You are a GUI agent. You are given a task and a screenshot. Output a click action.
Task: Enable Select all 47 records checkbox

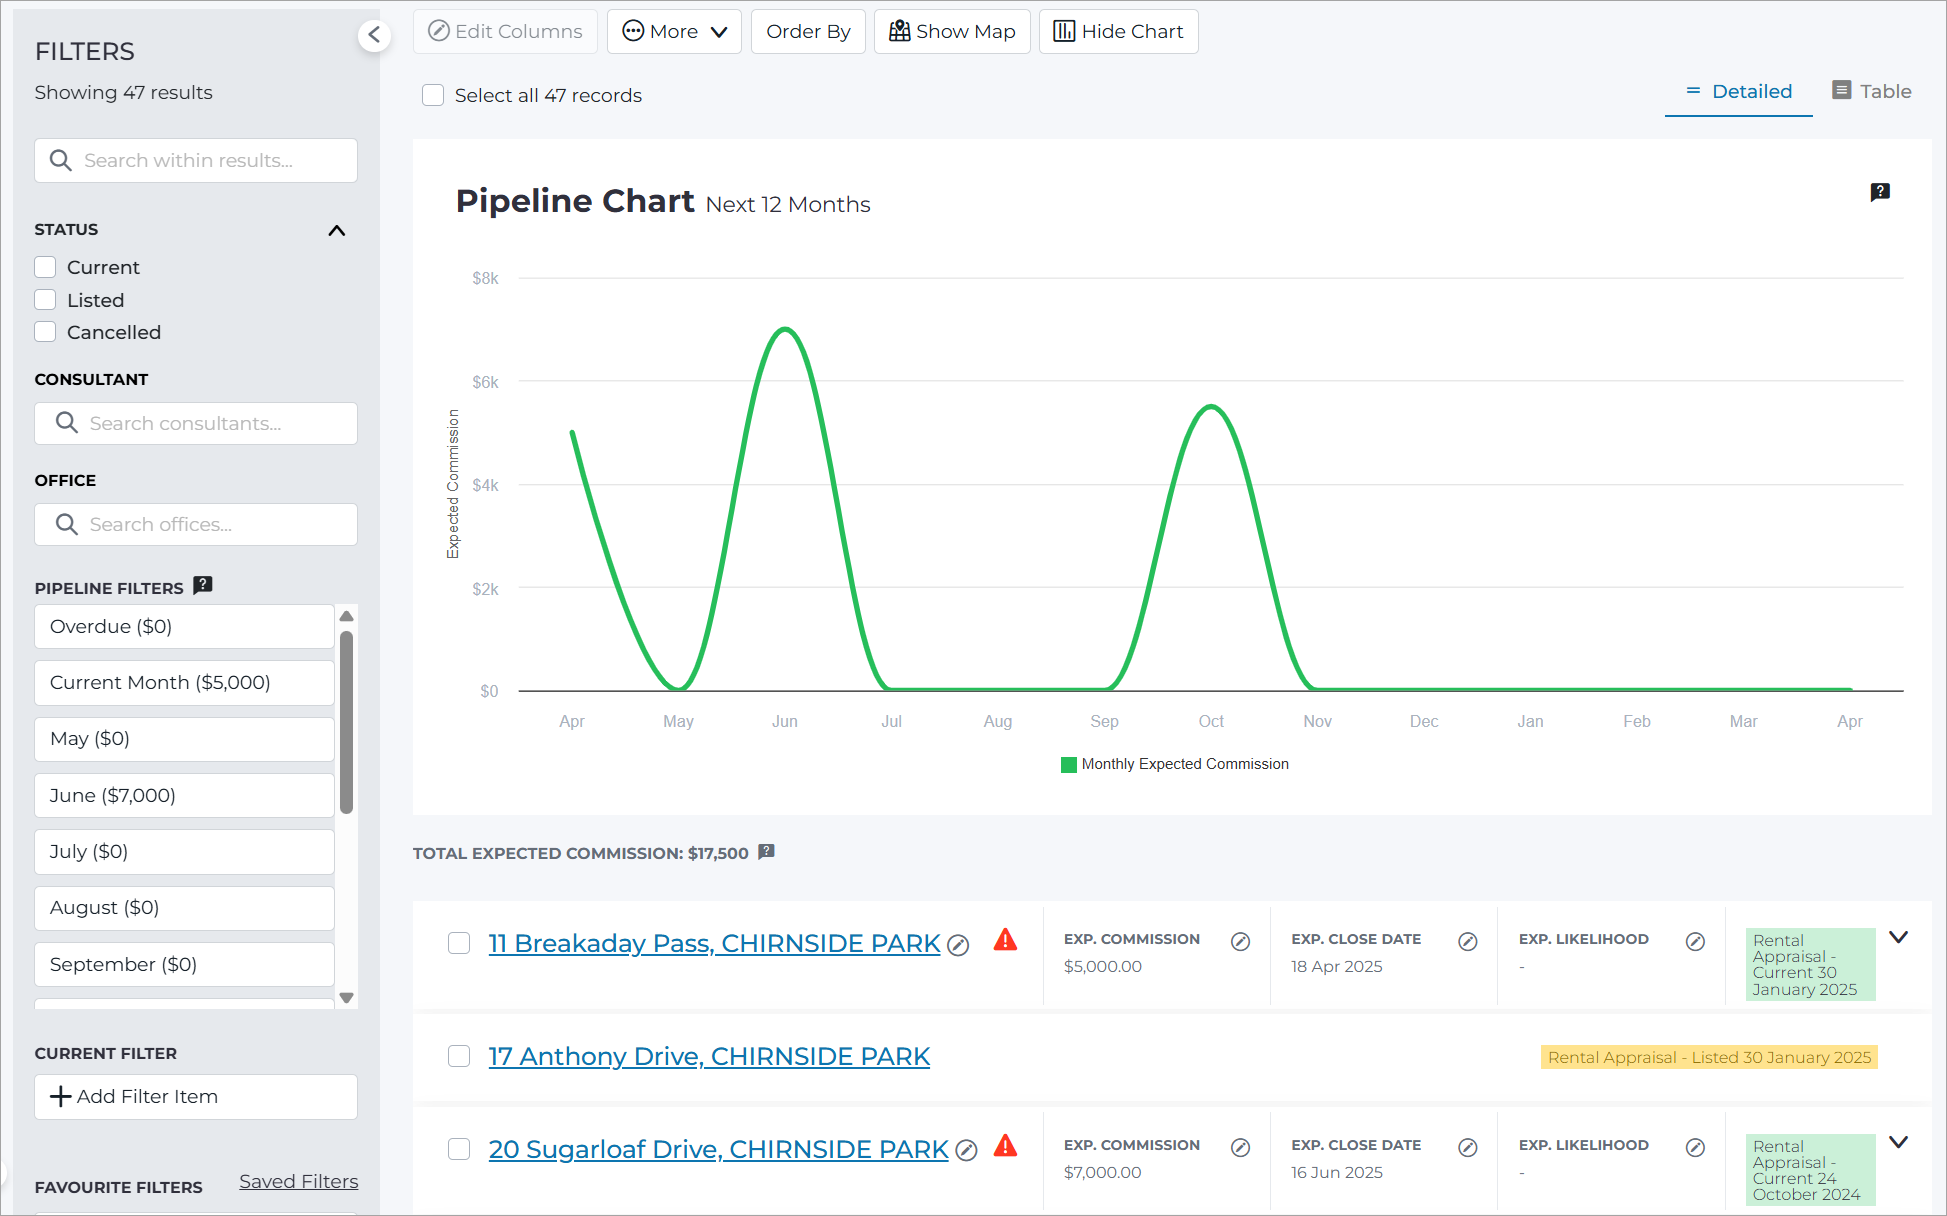[x=433, y=95]
